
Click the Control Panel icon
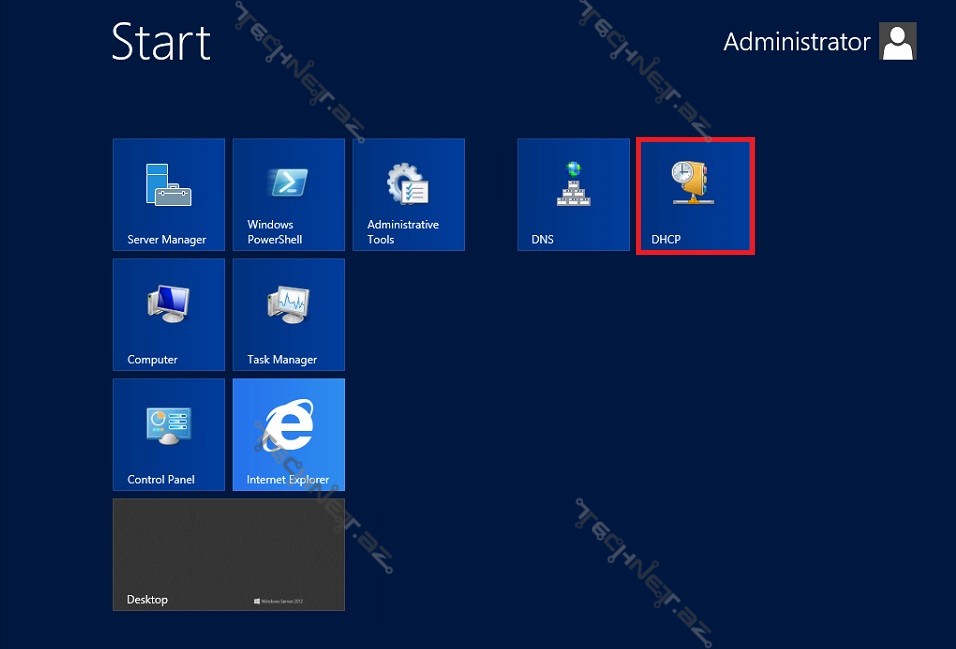pyautogui.click(x=168, y=425)
